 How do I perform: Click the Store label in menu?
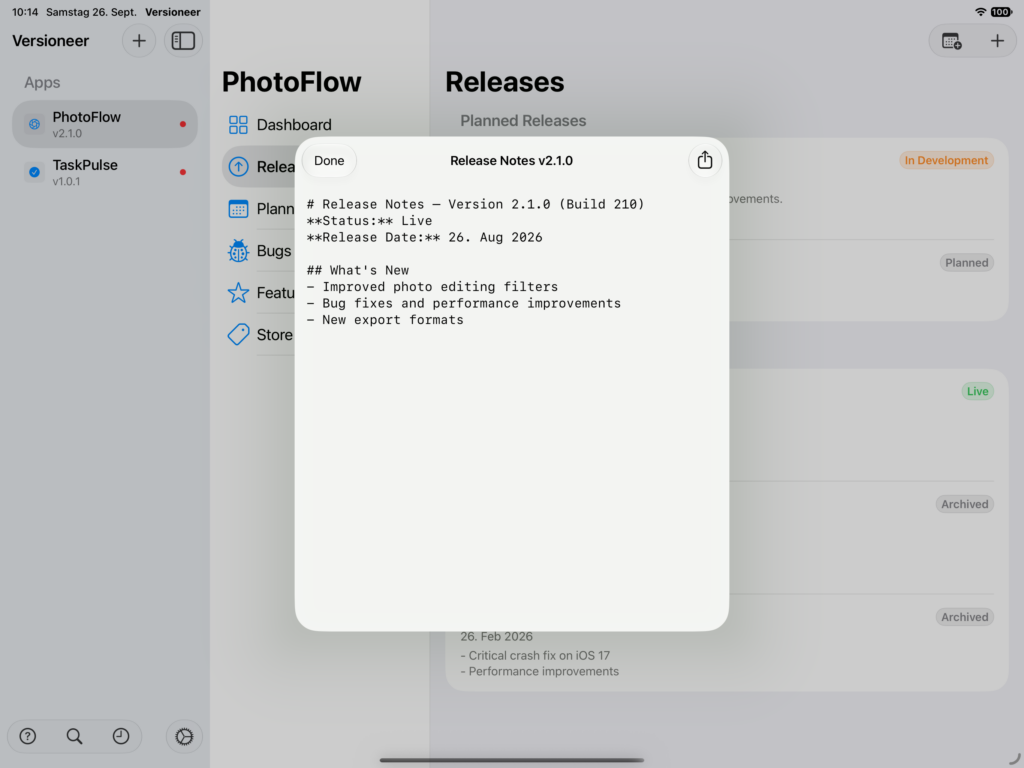tap(274, 335)
